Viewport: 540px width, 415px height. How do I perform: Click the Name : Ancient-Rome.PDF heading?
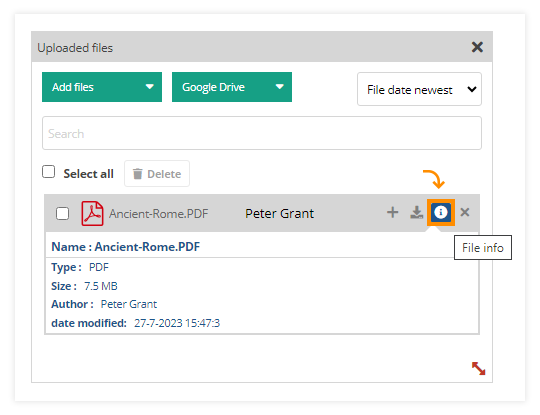click(125, 247)
